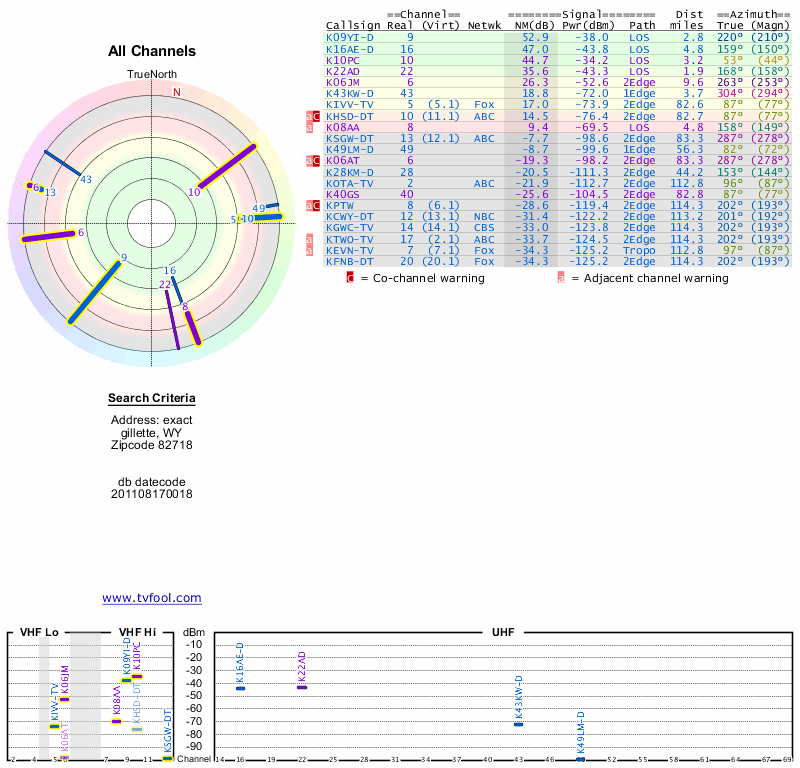
Task: Click the red N north marker on radar
Action: coord(177,92)
